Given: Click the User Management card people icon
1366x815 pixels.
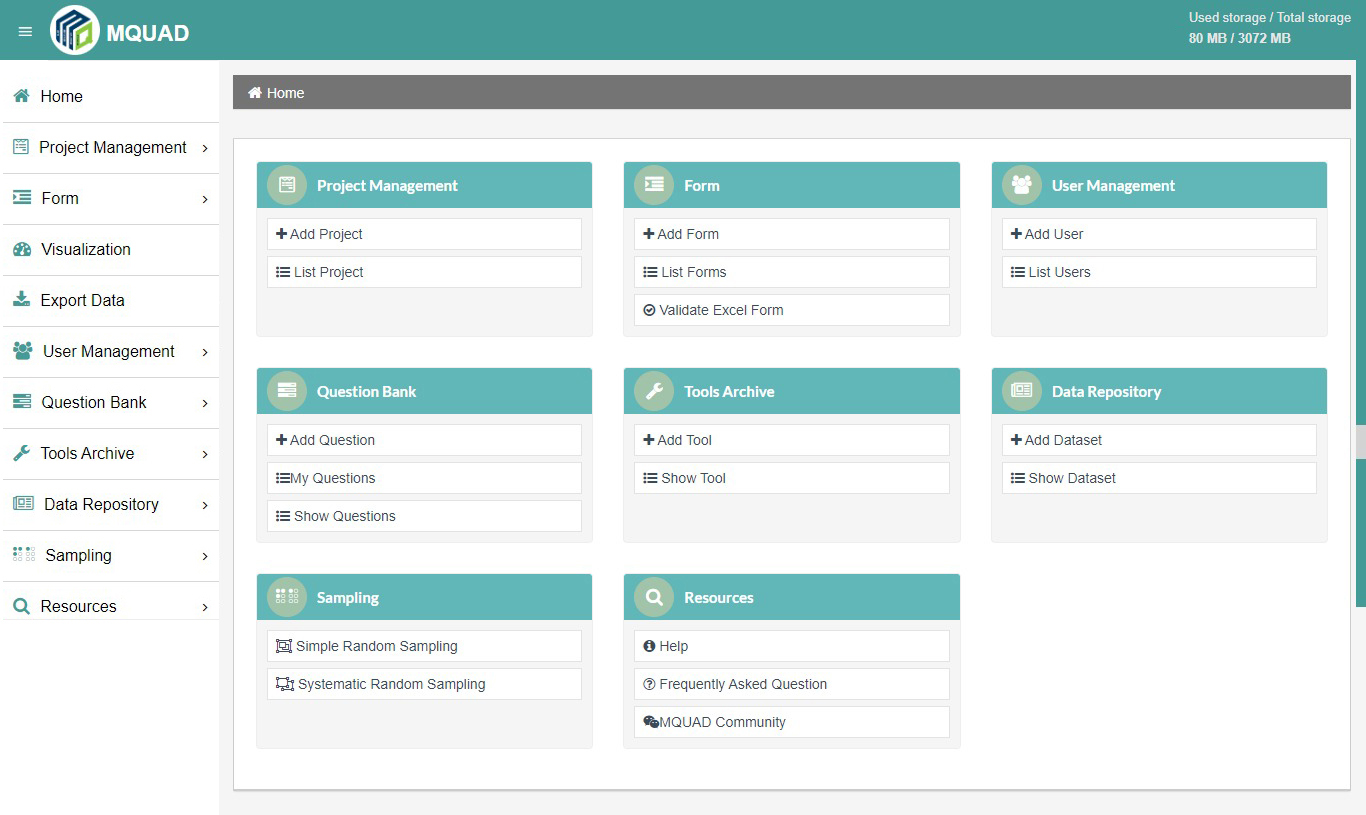Looking at the screenshot, I should click(1021, 185).
